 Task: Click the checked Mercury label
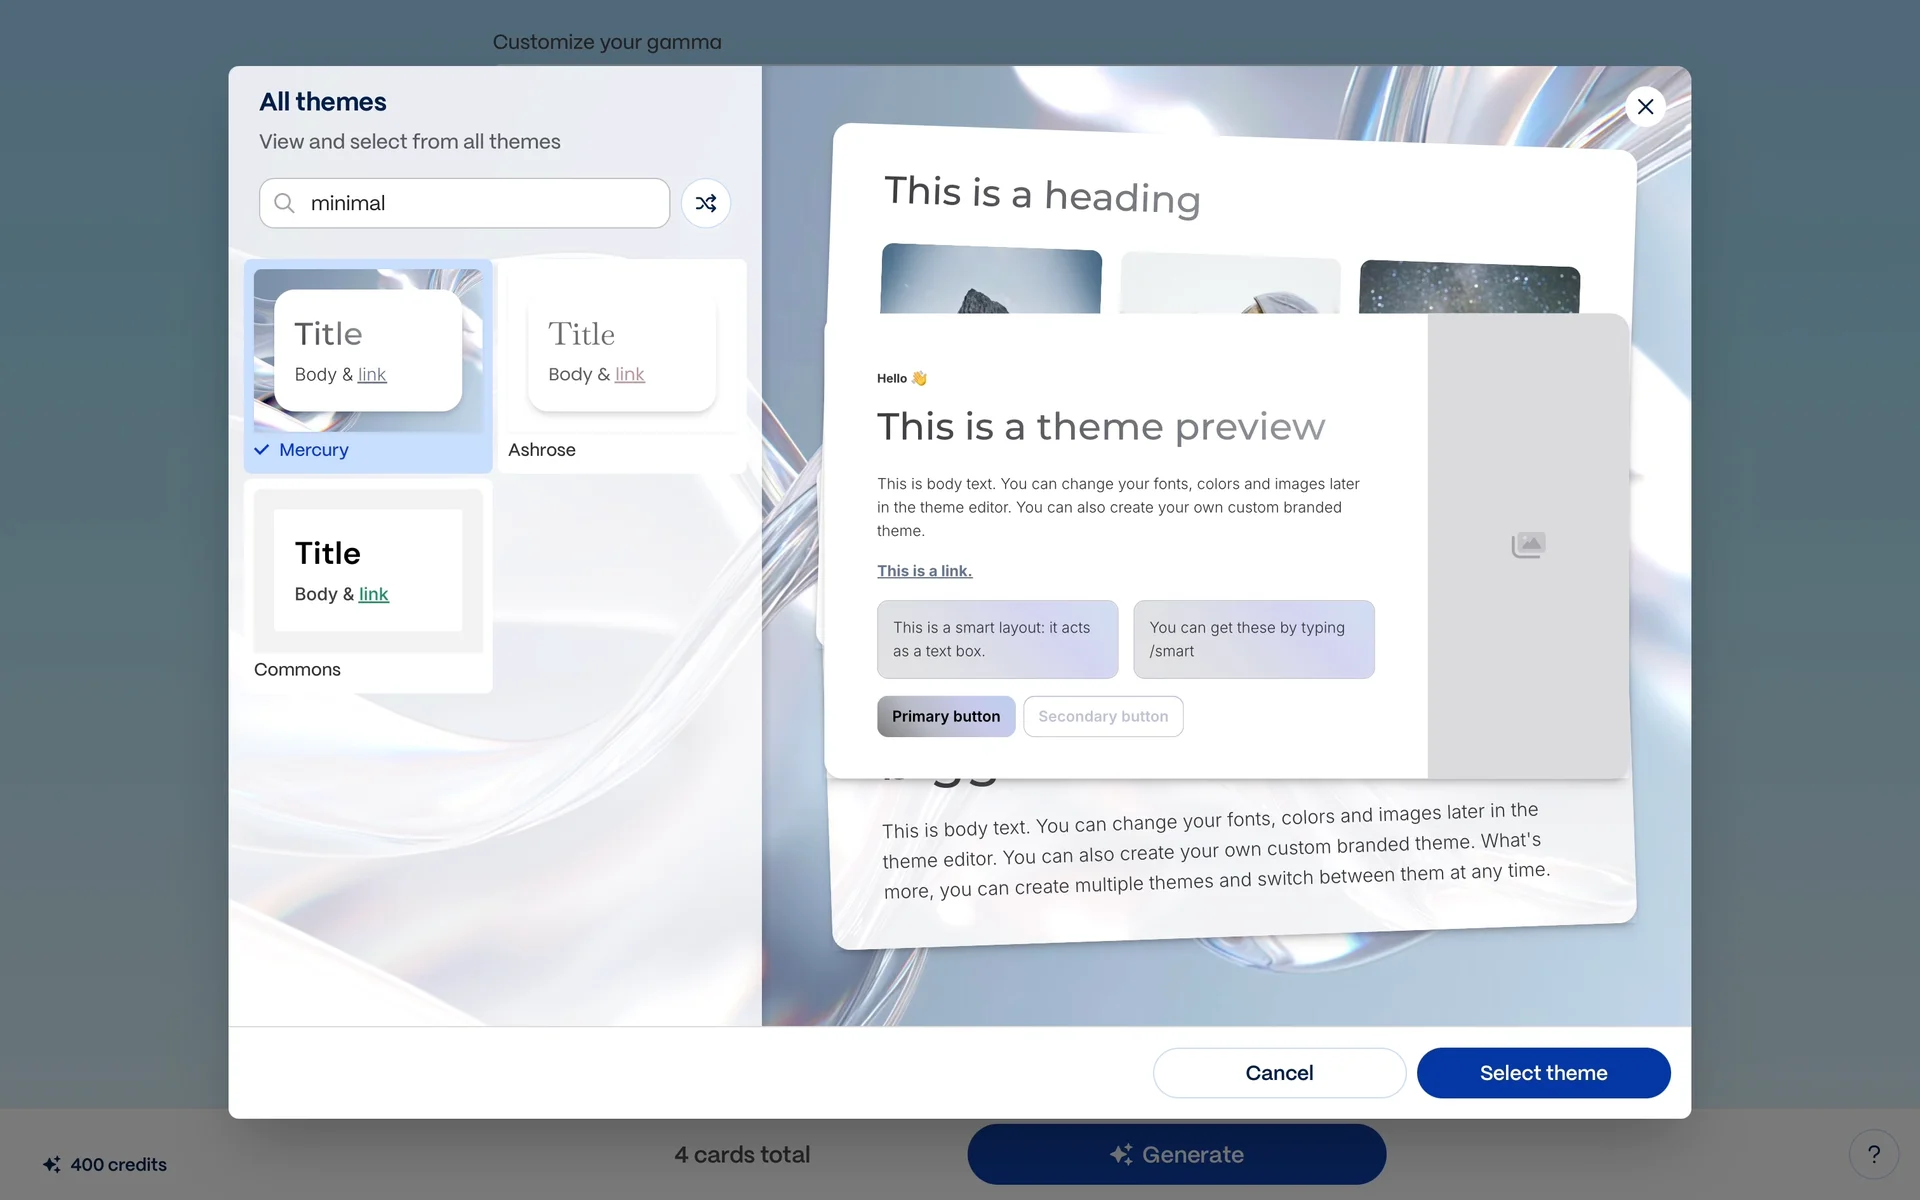click(x=313, y=450)
